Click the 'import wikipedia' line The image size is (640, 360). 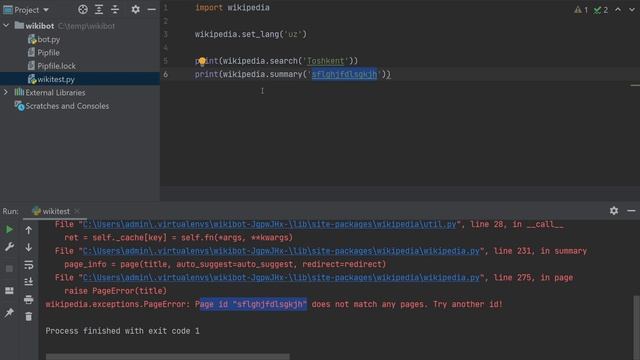point(232,8)
